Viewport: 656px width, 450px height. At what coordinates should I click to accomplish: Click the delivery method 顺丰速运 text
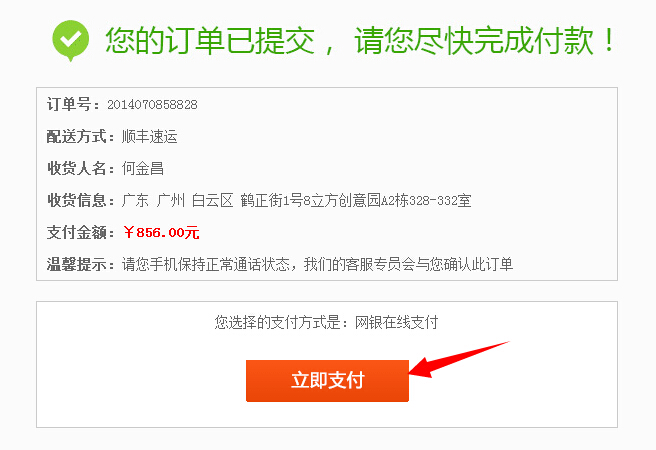(150, 137)
